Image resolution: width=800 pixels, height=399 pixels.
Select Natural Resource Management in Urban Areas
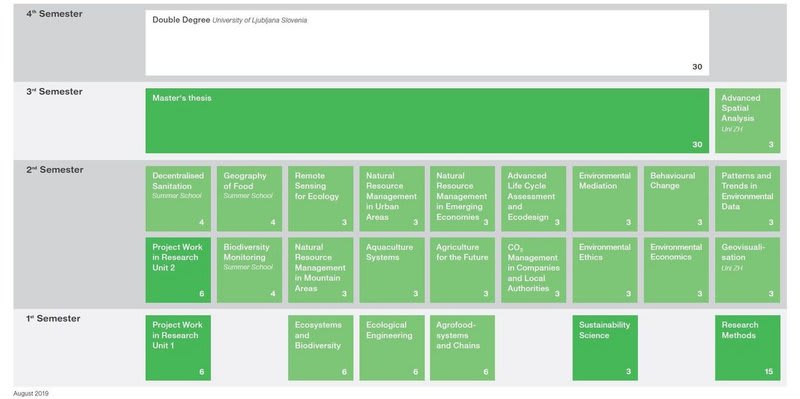click(392, 198)
